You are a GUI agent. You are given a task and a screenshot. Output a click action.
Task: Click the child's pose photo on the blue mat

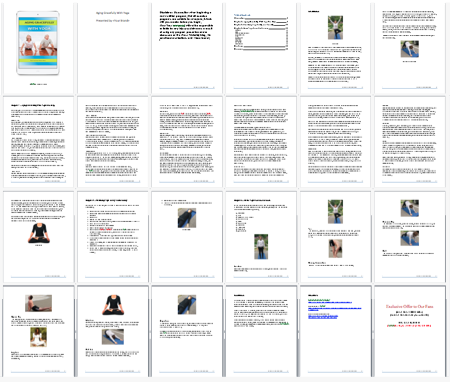(113, 337)
